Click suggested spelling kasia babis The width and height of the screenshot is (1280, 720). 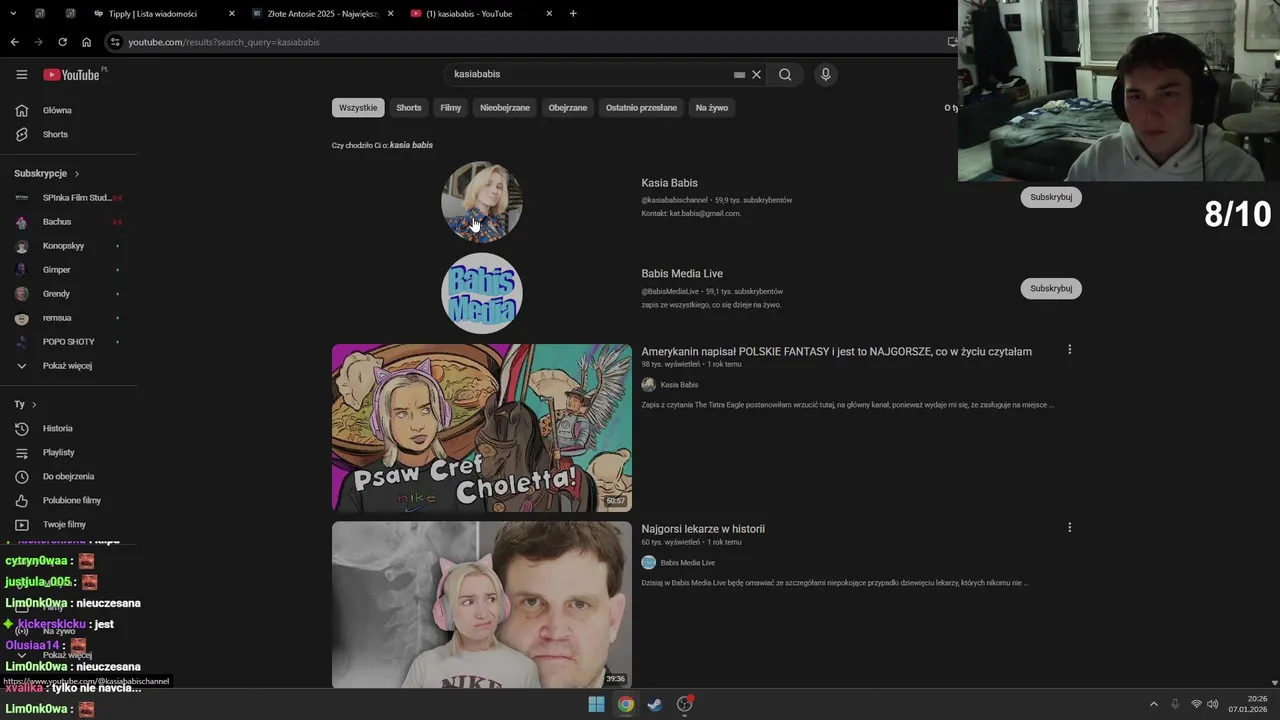(411, 145)
